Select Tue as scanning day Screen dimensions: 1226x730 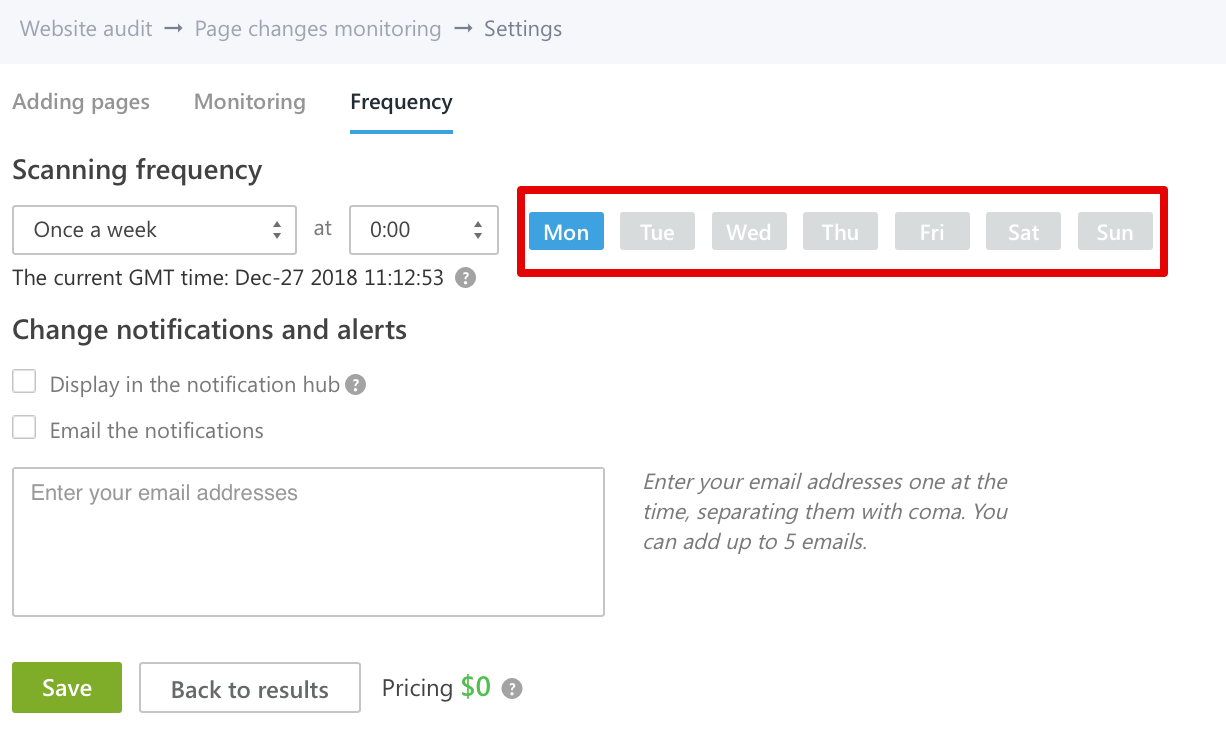(x=657, y=232)
